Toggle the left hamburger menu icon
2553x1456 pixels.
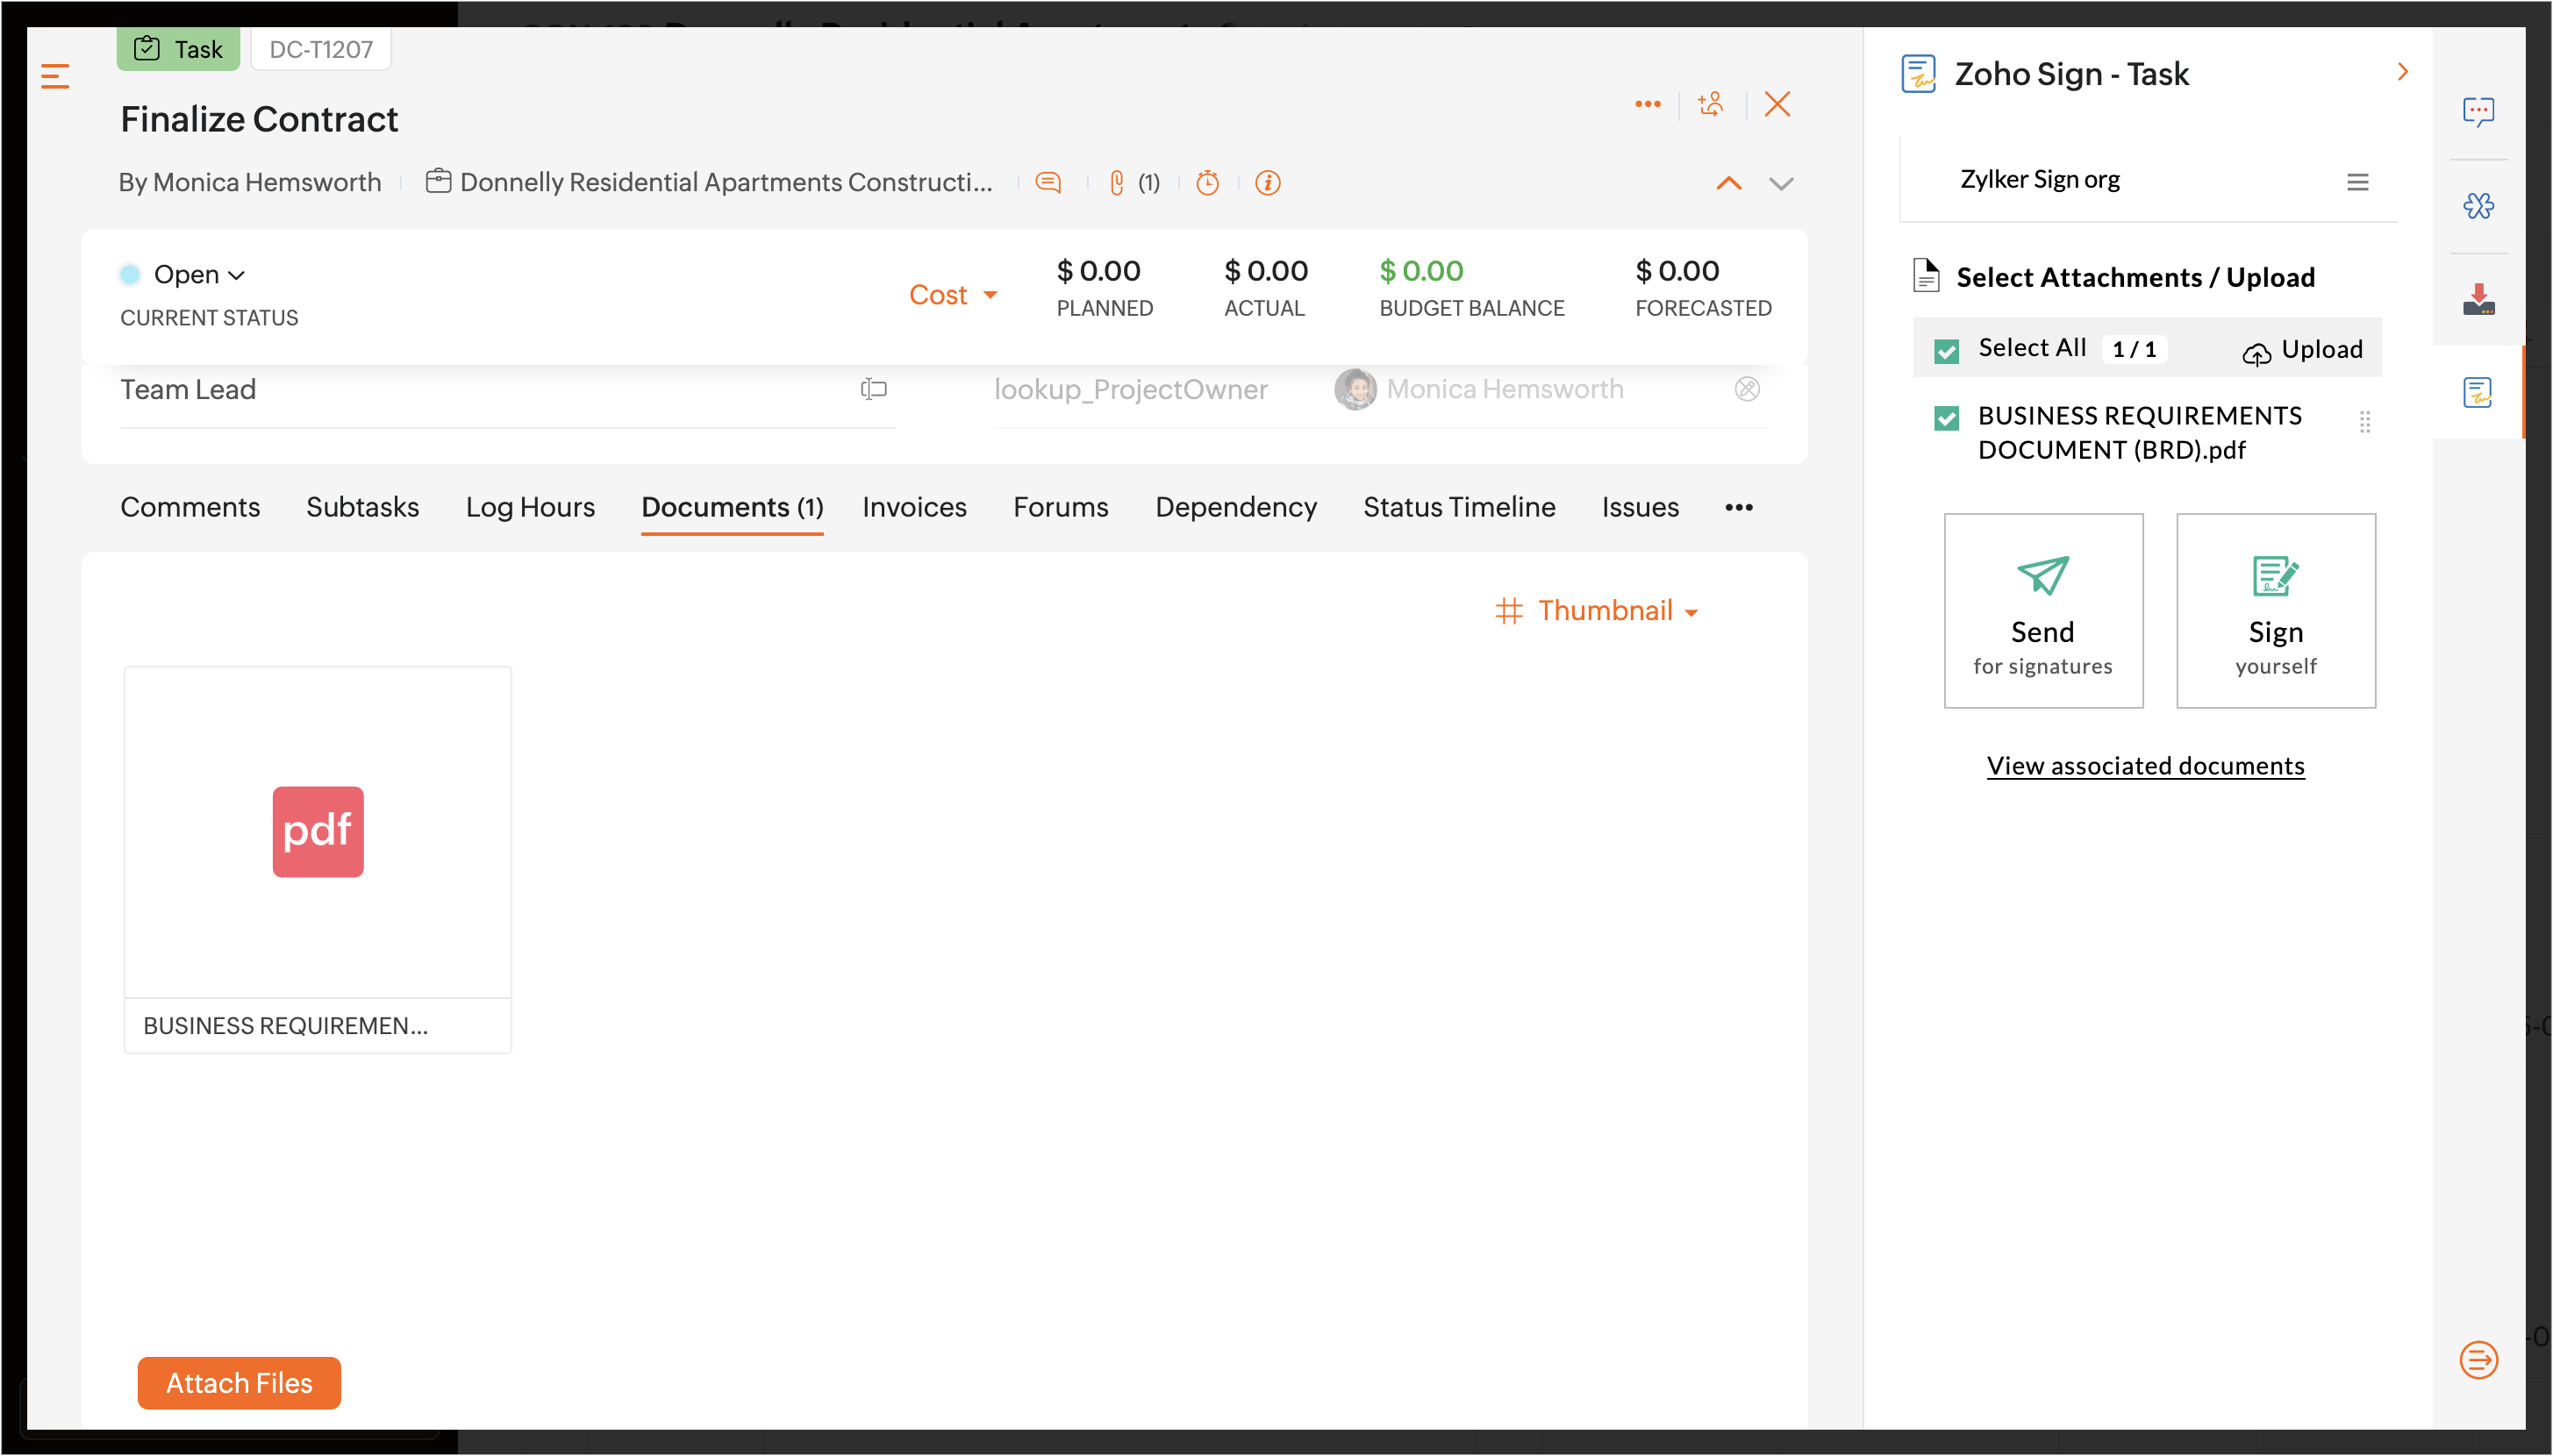pyautogui.click(x=55, y=76)
